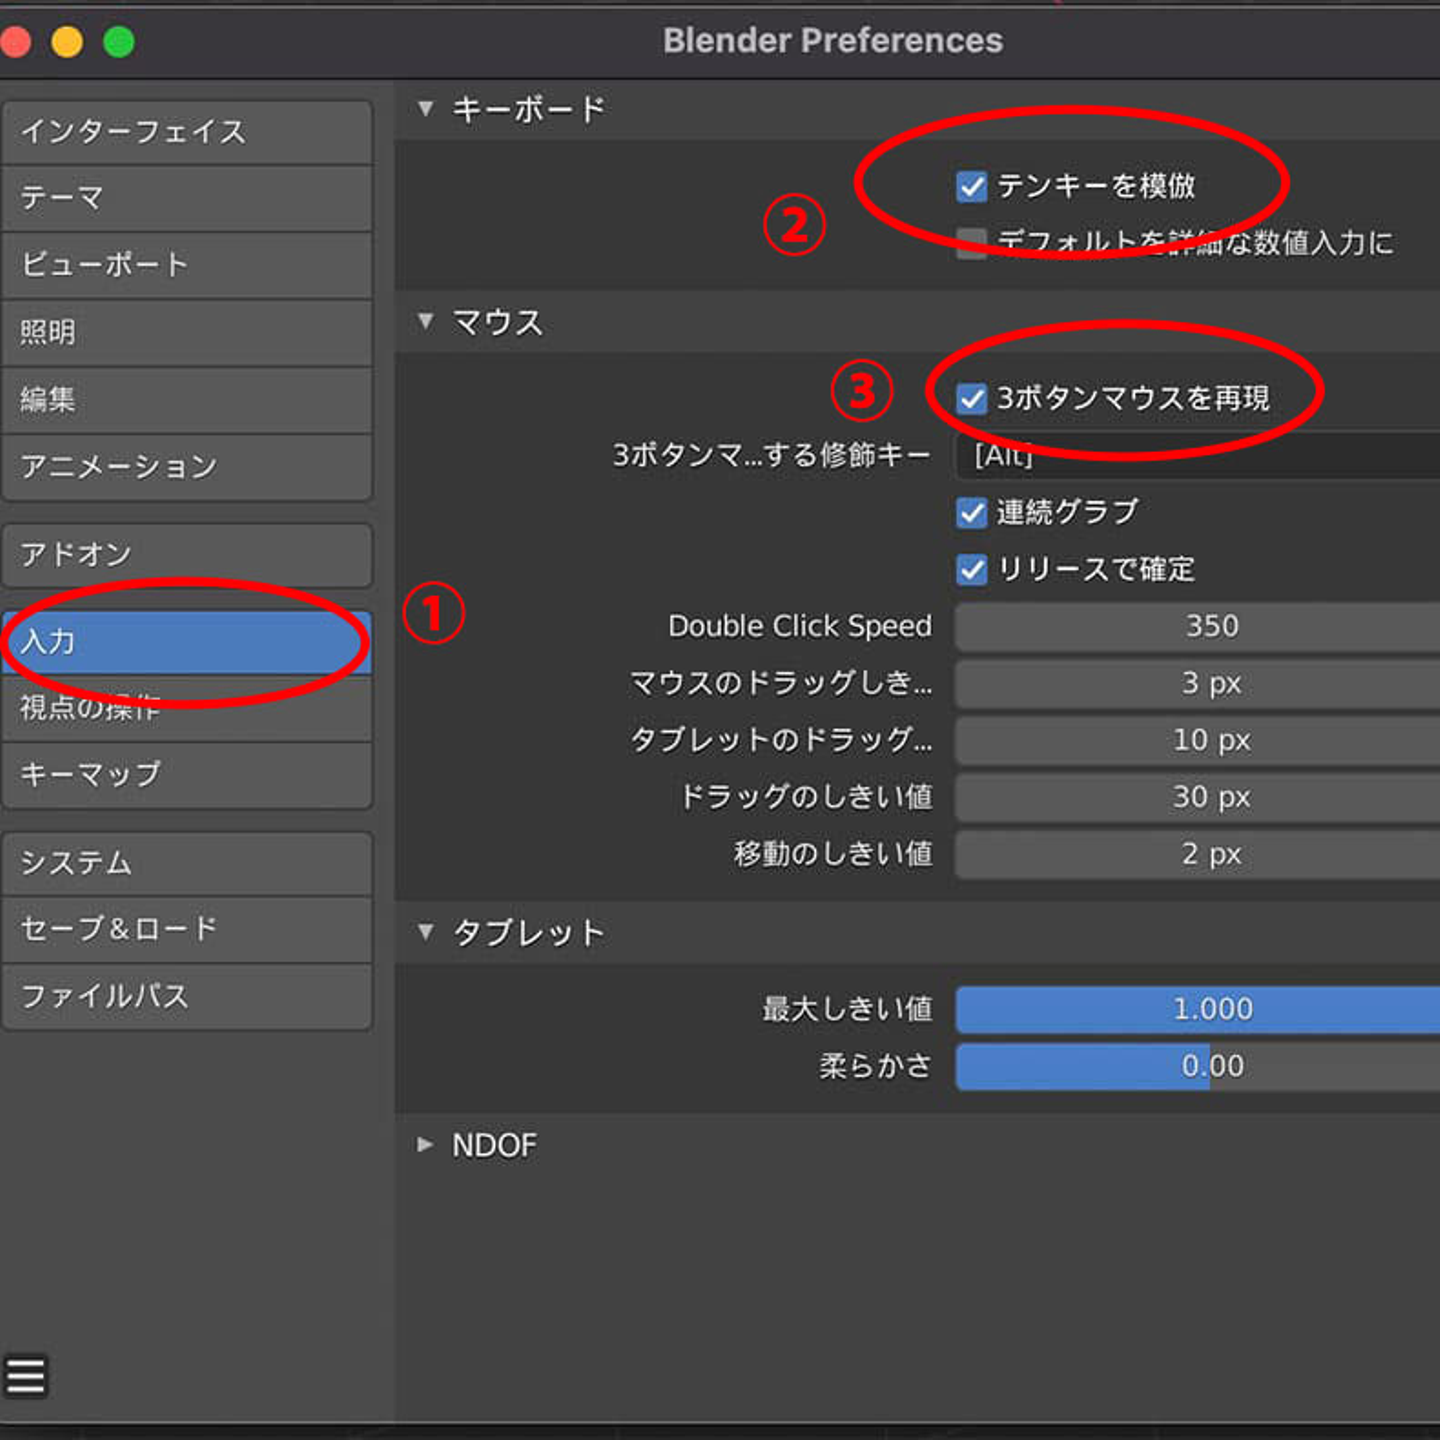Viewport: 1440px width, 1440px height.
Task: Open the テーマ preferences tab
Action: (187, 199)
